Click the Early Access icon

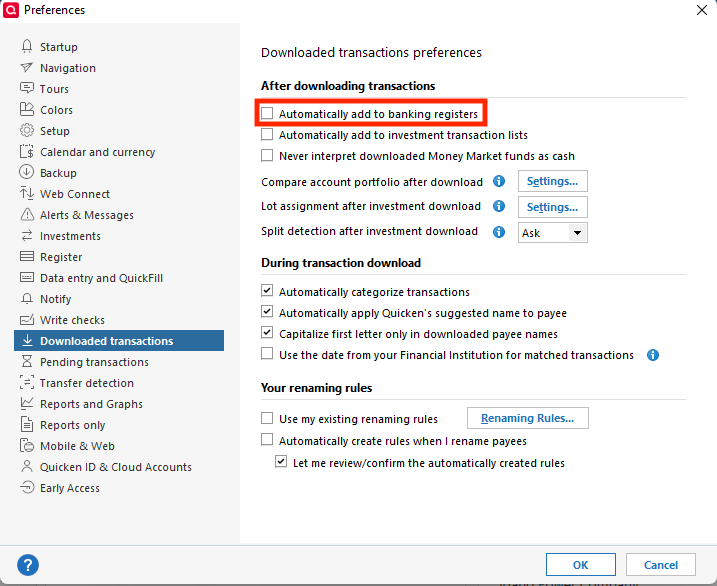[27, 487]
